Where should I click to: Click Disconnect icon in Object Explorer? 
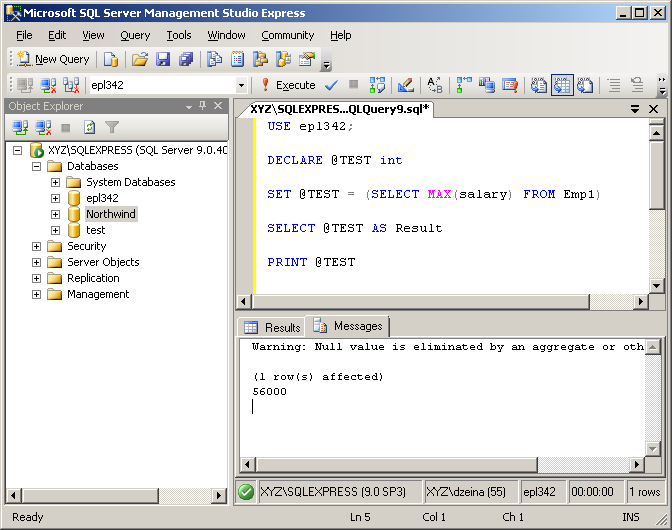tap(43, 128)
